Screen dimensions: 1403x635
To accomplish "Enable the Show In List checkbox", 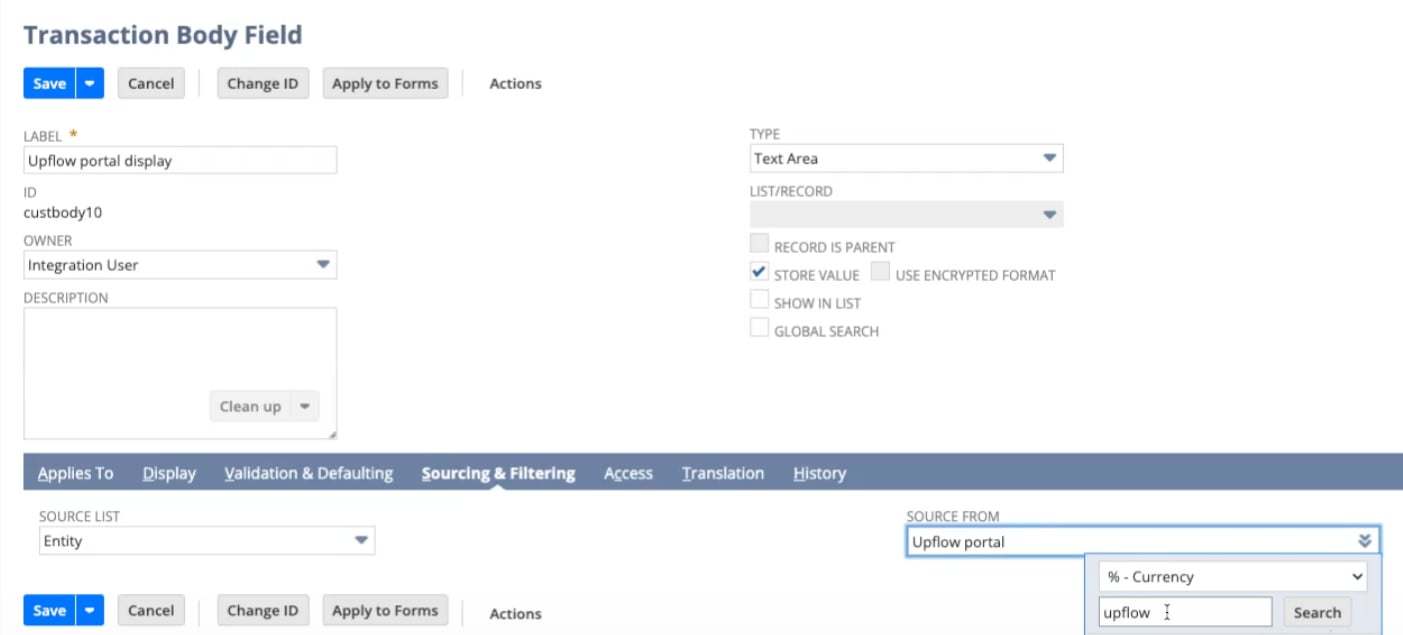I will (x=760, y=300).
